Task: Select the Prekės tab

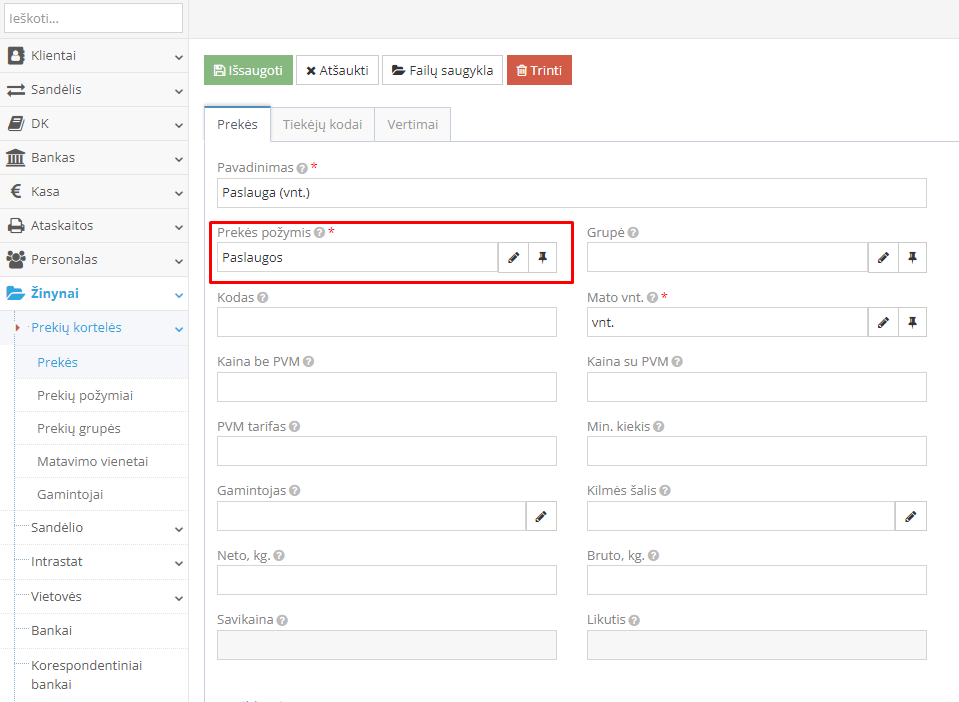Action: point(237,125)
